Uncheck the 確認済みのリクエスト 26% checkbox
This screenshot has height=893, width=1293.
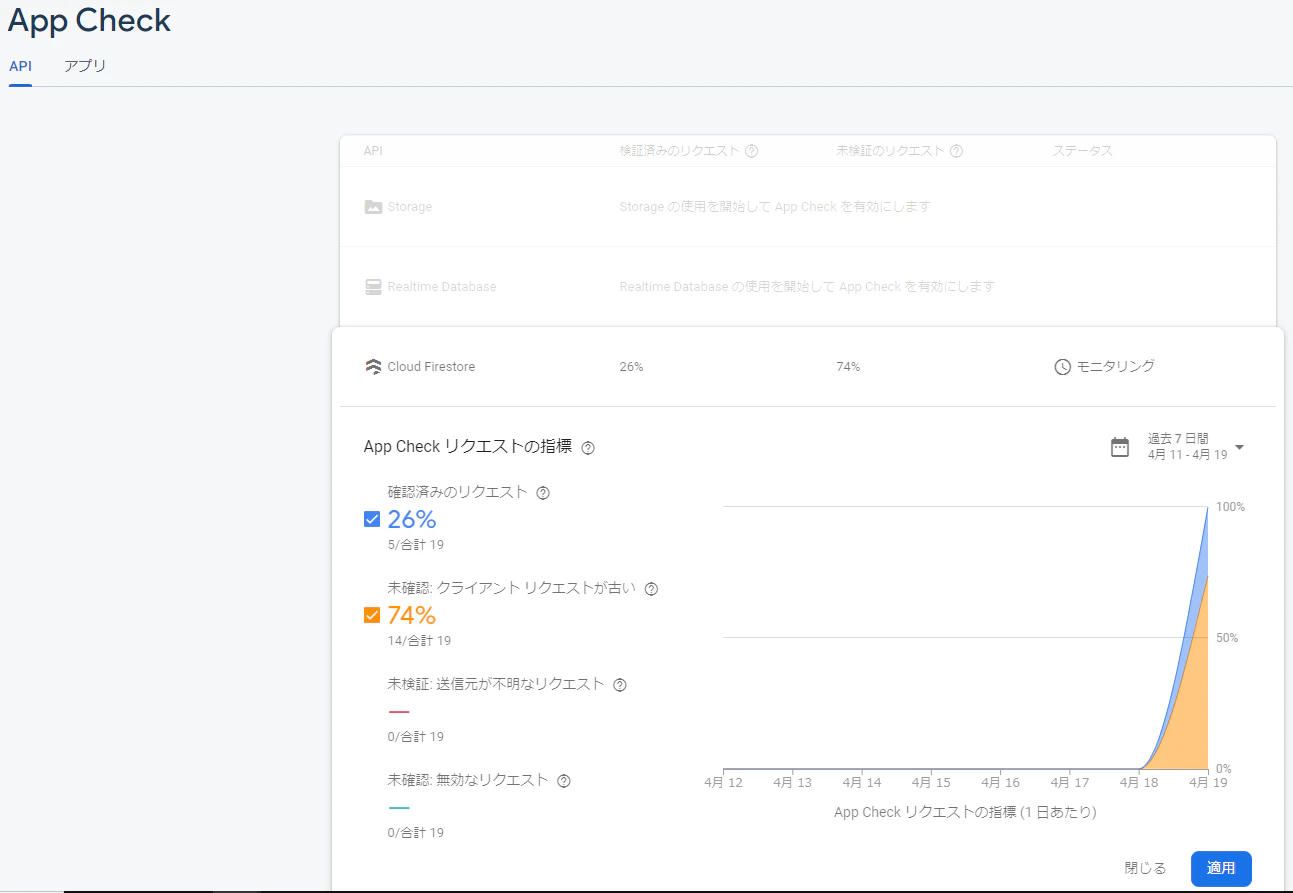372,519
